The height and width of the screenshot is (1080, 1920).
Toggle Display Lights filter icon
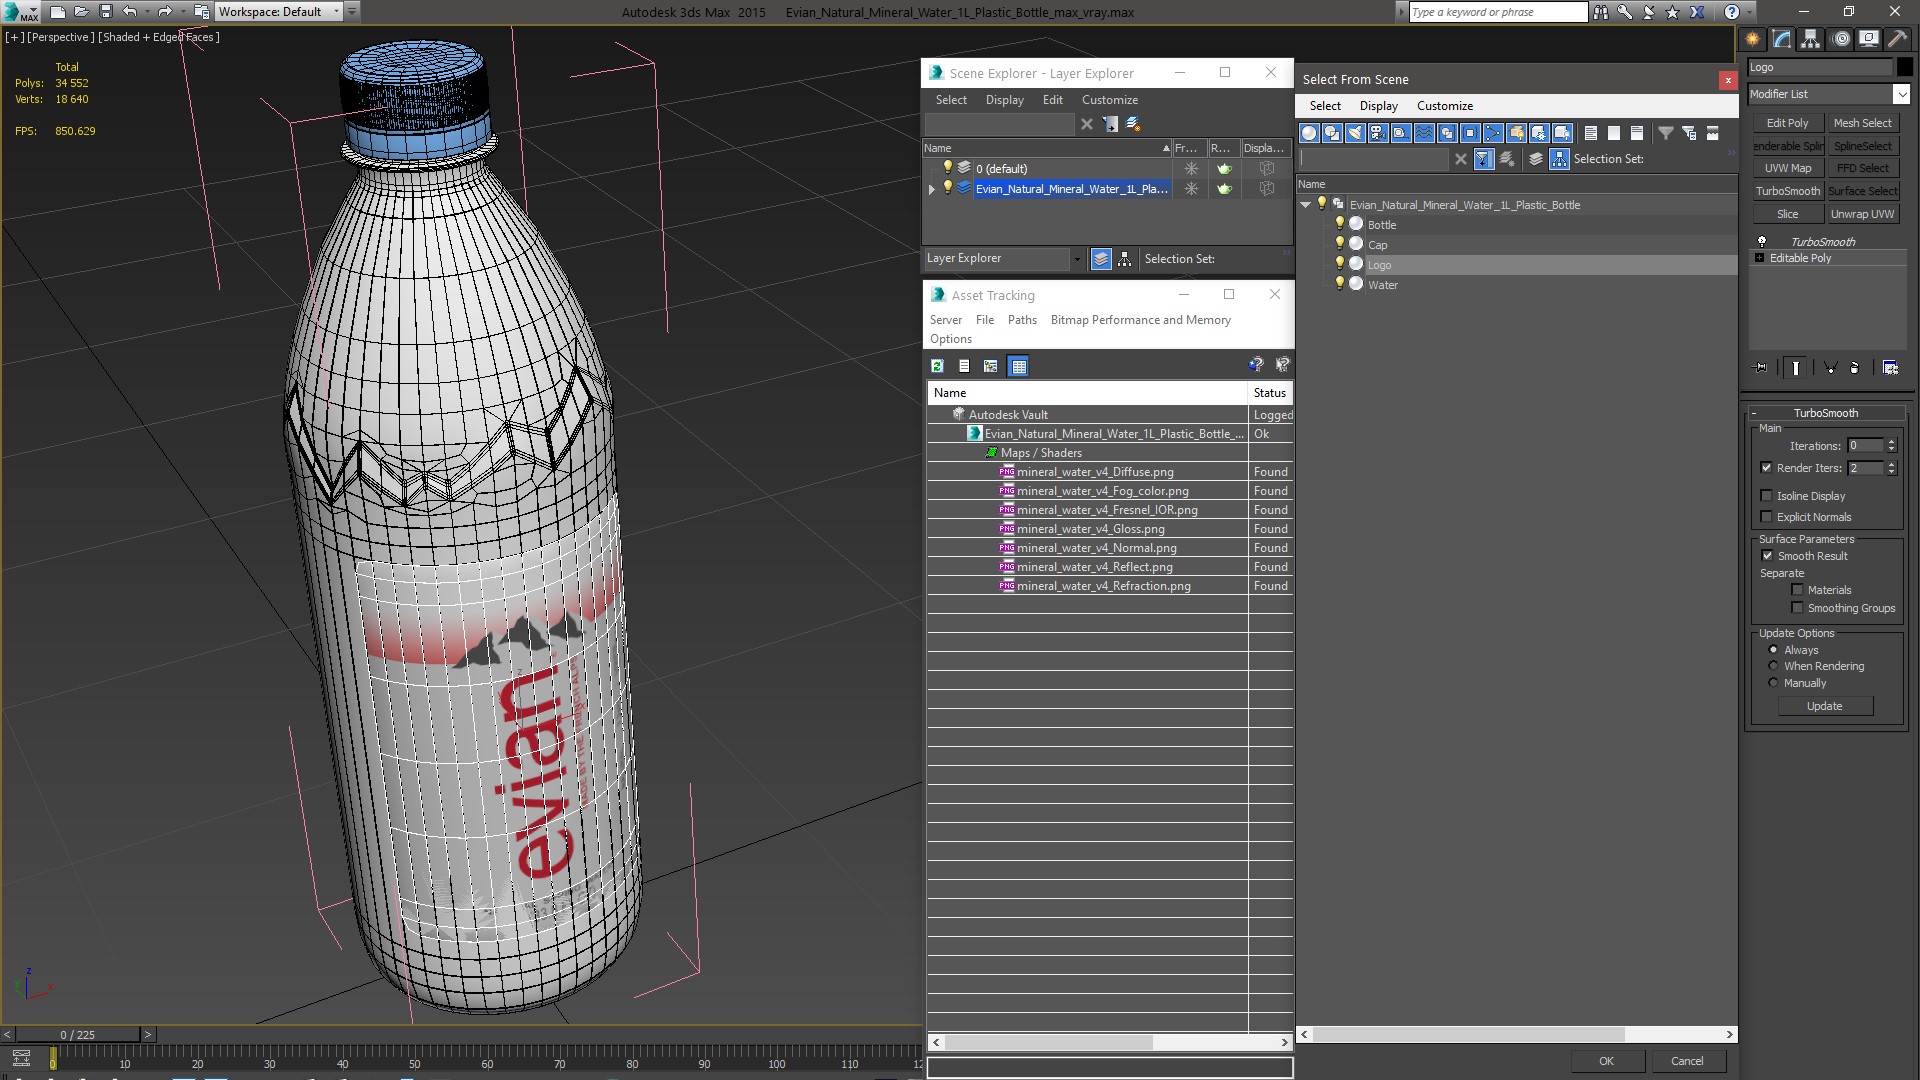pyautogui.click(x=1355, y=133)
